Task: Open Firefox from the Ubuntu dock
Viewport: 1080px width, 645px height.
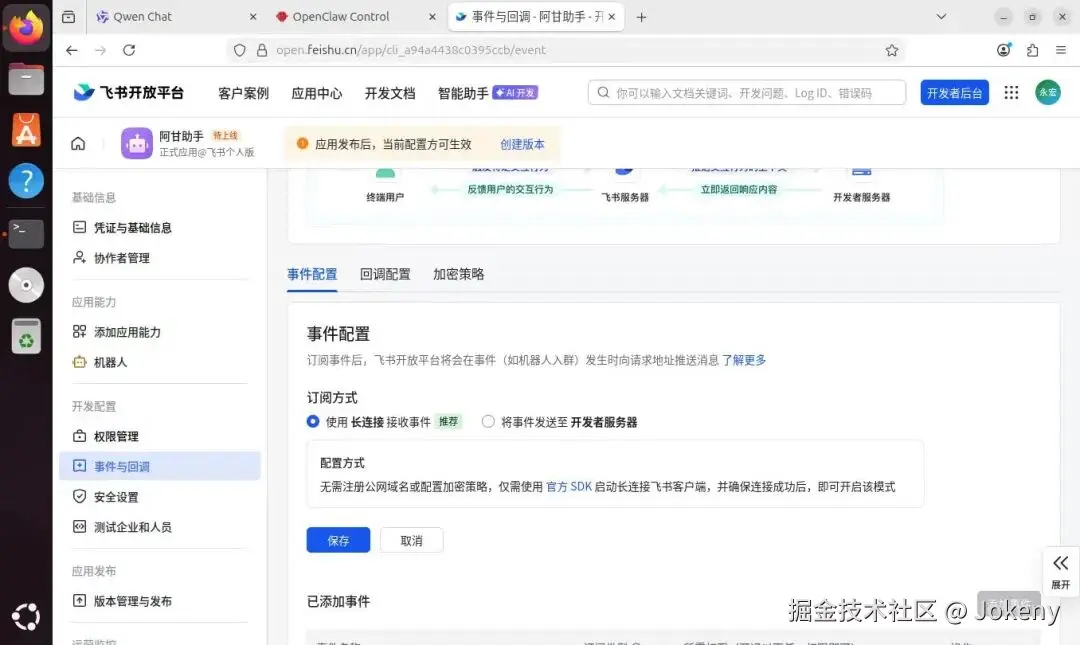Action: (26, 28)
